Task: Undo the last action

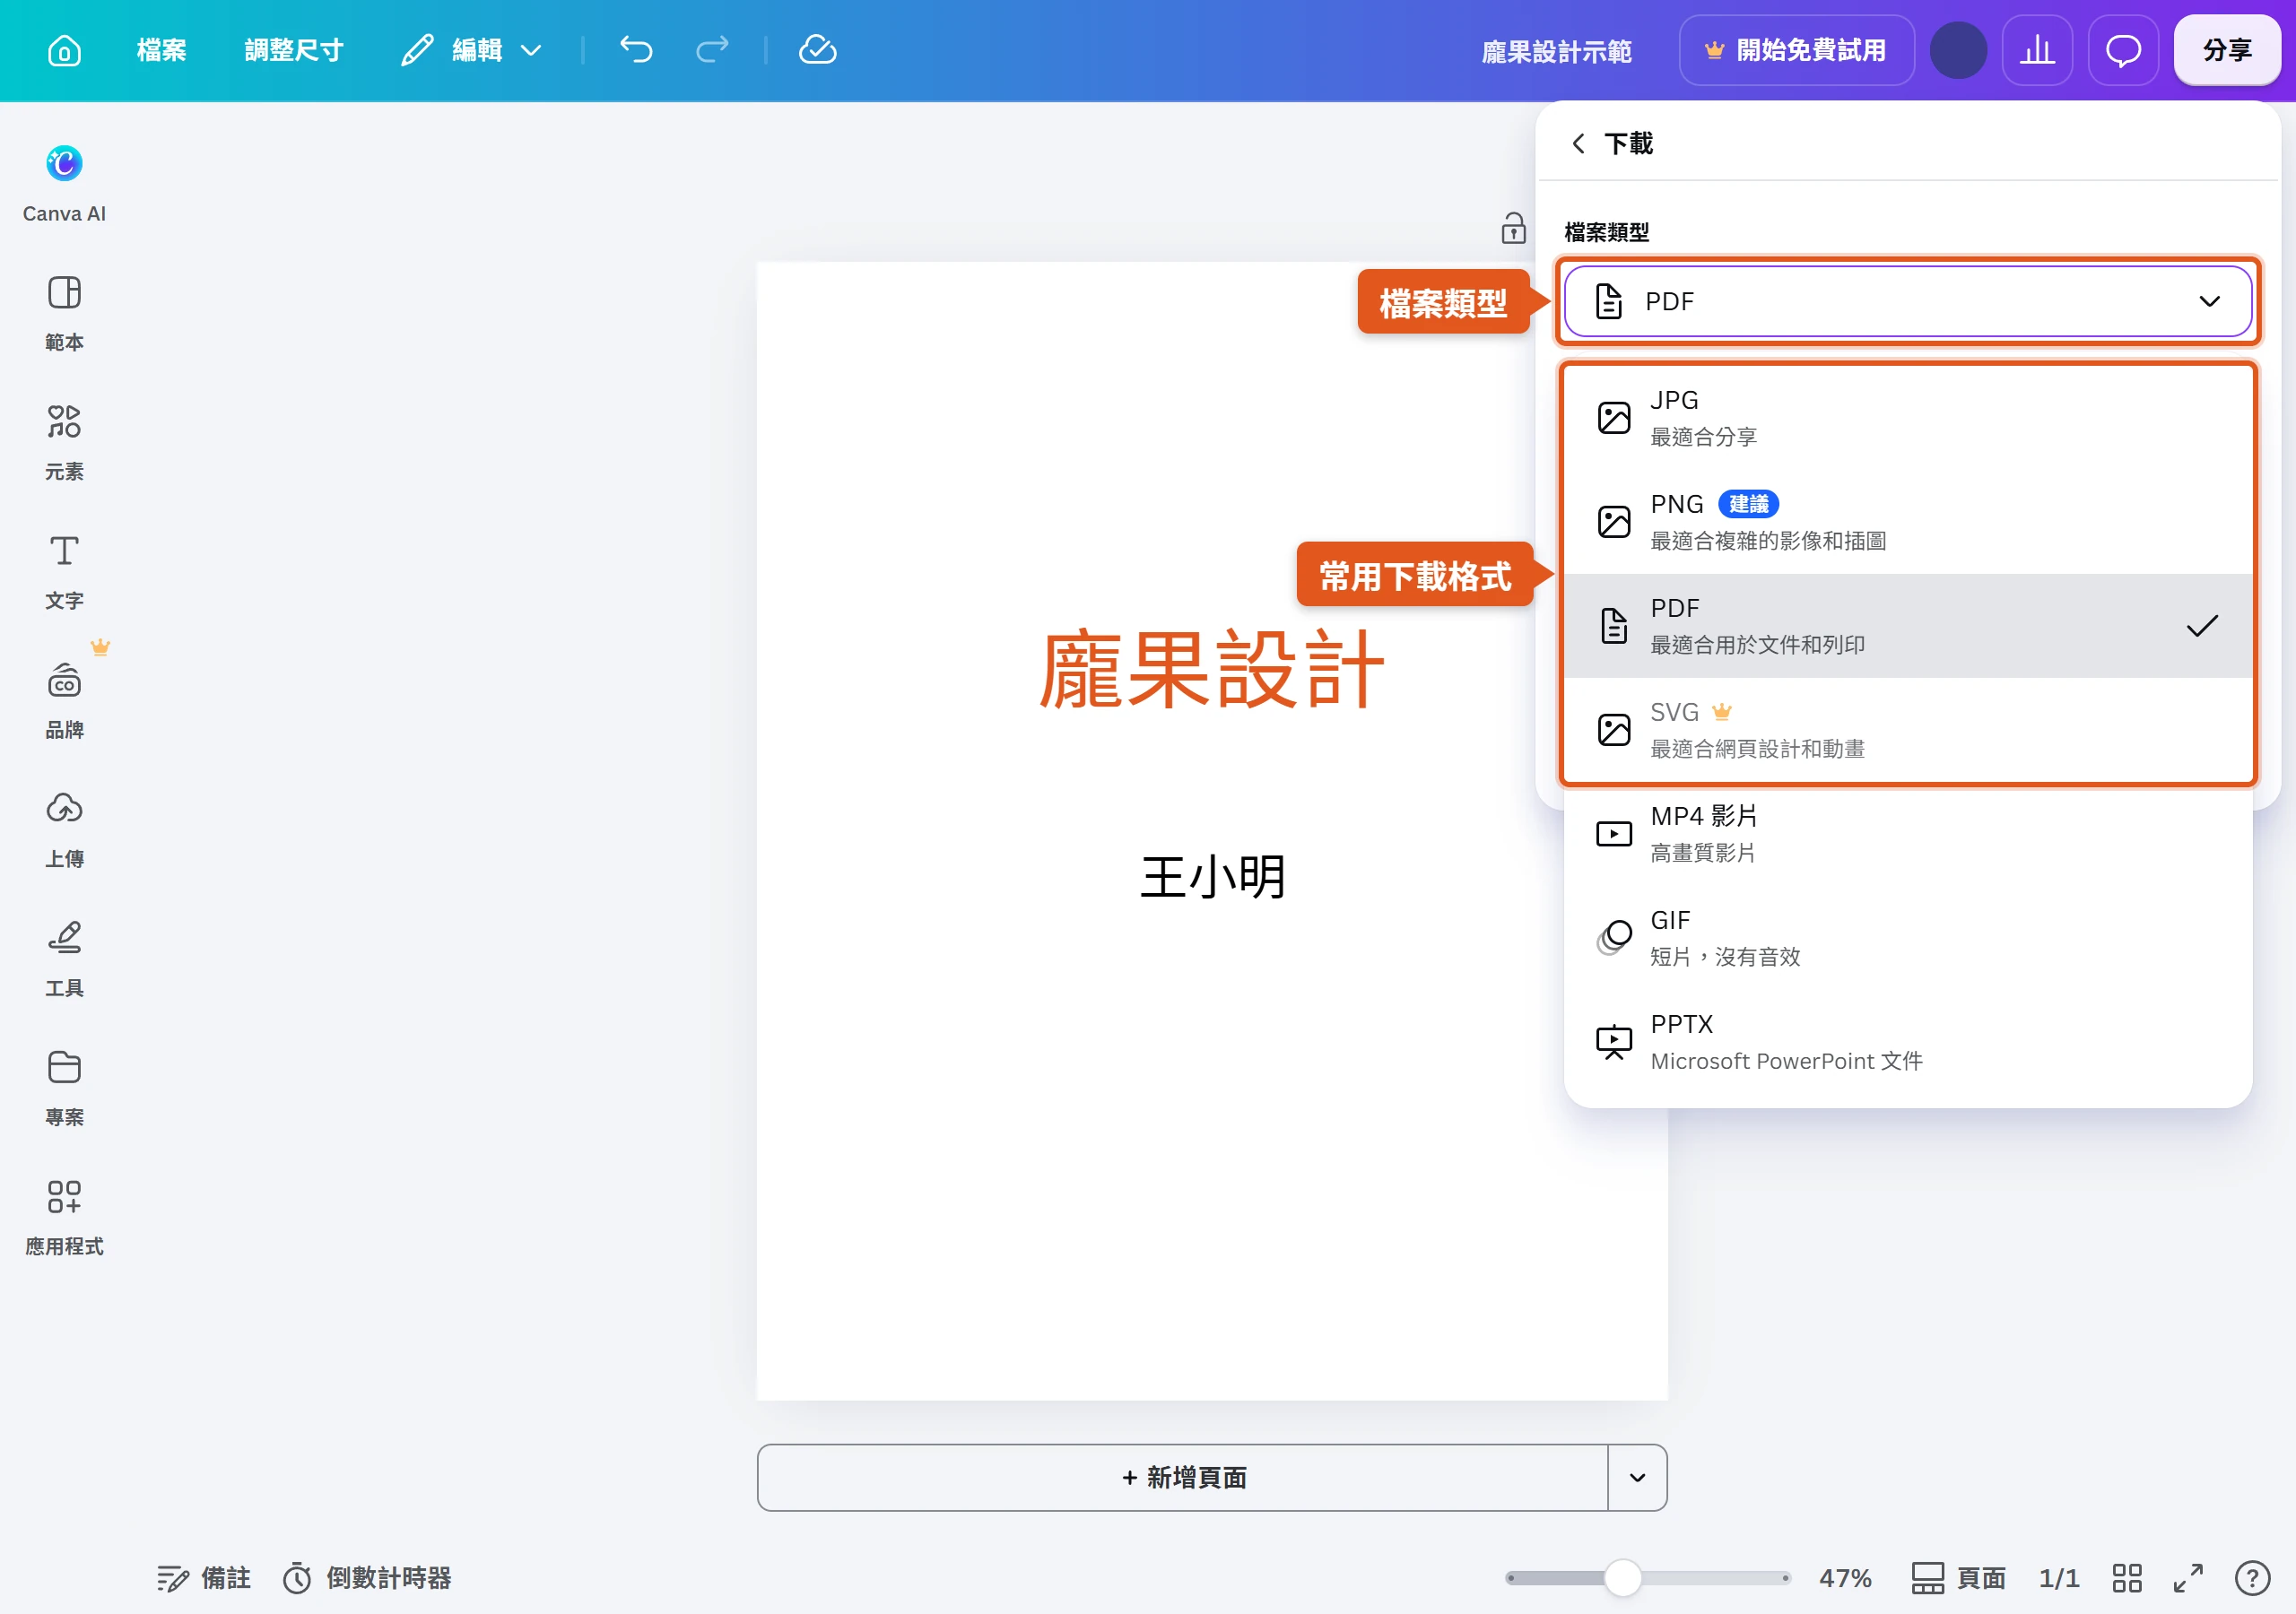Action: click(x=636, y=50)
